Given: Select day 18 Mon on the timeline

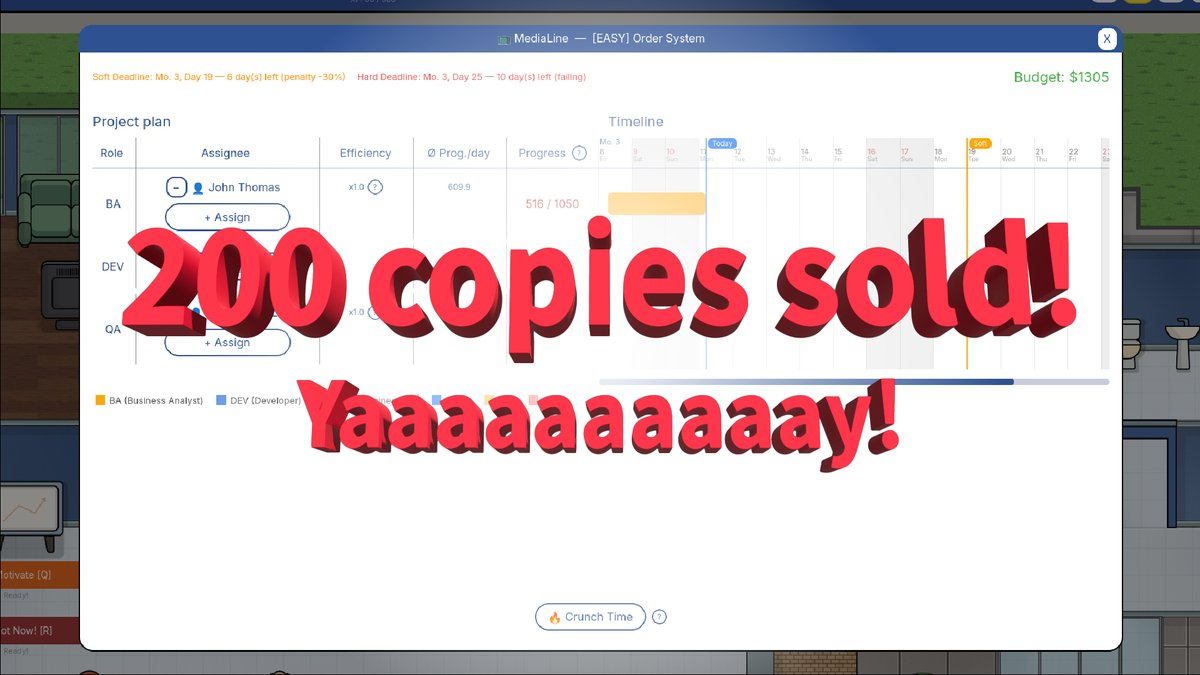Looking at the screenshot, I should coord(939,155).
